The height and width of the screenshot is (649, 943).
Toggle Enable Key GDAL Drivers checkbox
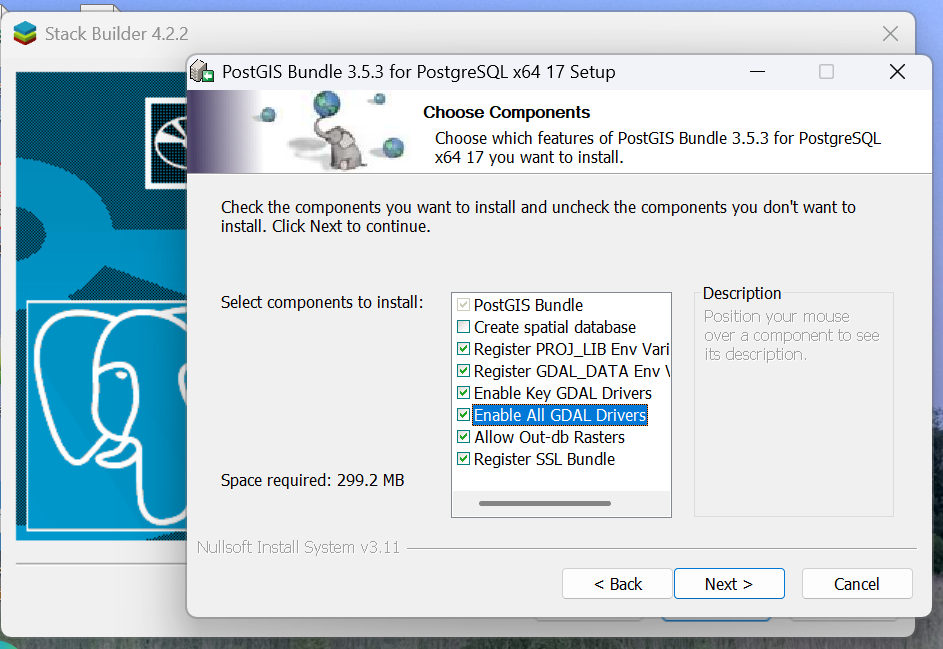pos(463,393)
